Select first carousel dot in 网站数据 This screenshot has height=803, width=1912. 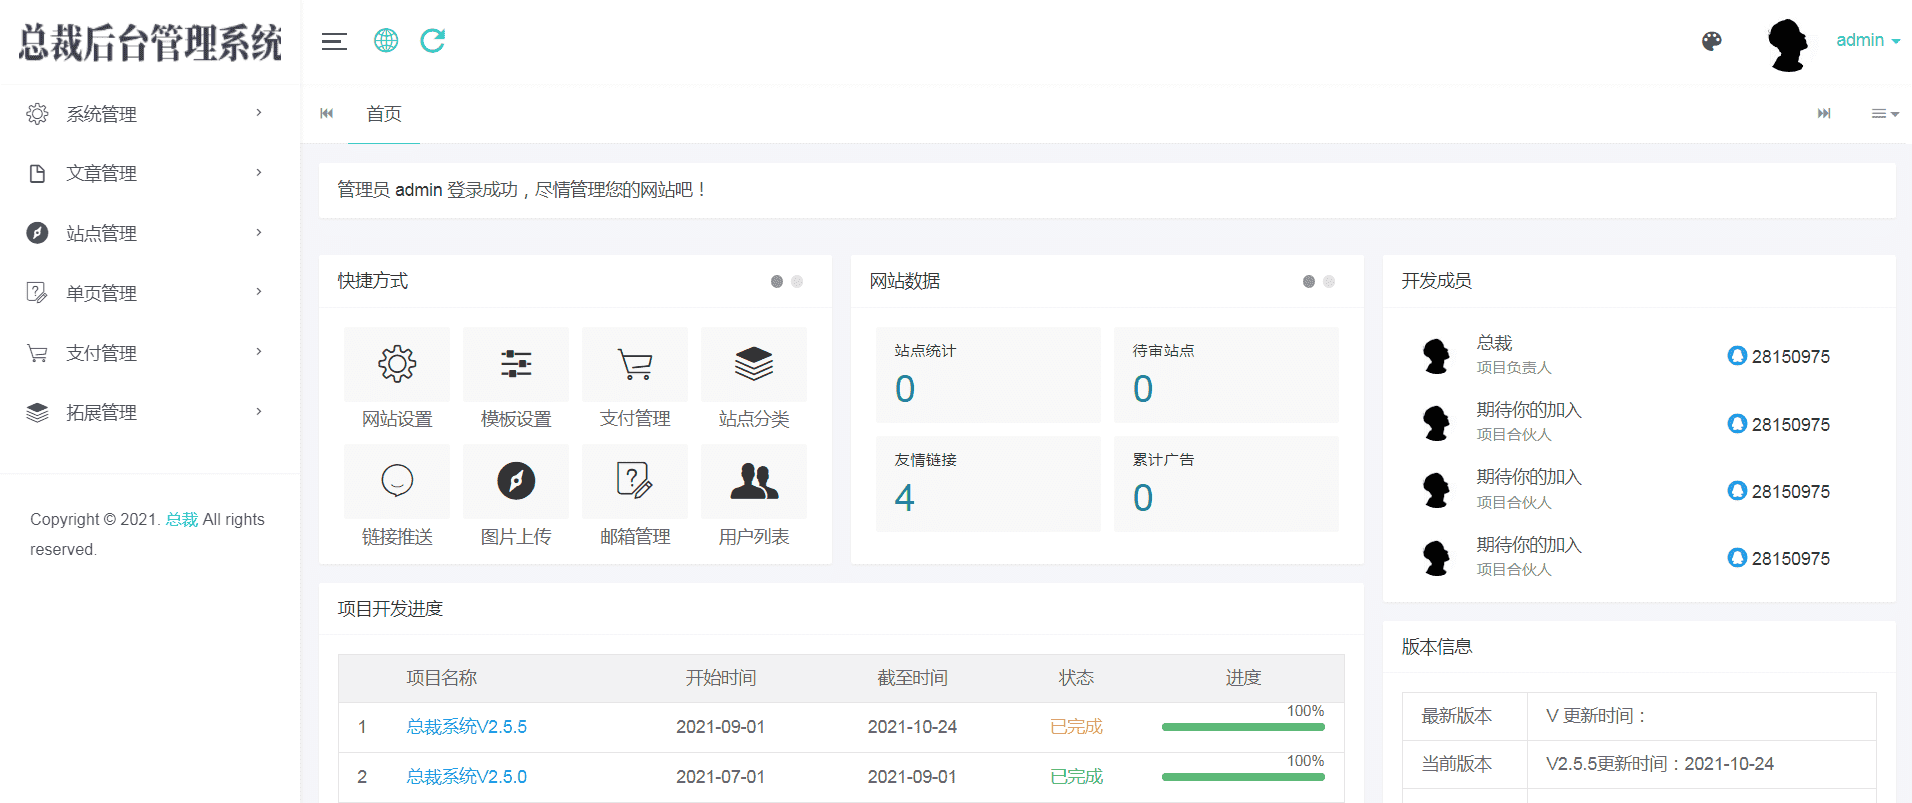[x=1308, y=282]
